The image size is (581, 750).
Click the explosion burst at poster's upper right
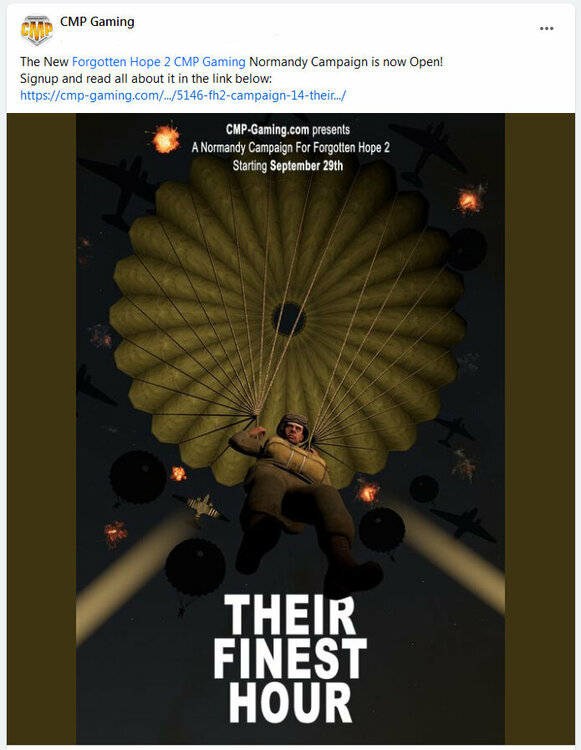[471, 199]
